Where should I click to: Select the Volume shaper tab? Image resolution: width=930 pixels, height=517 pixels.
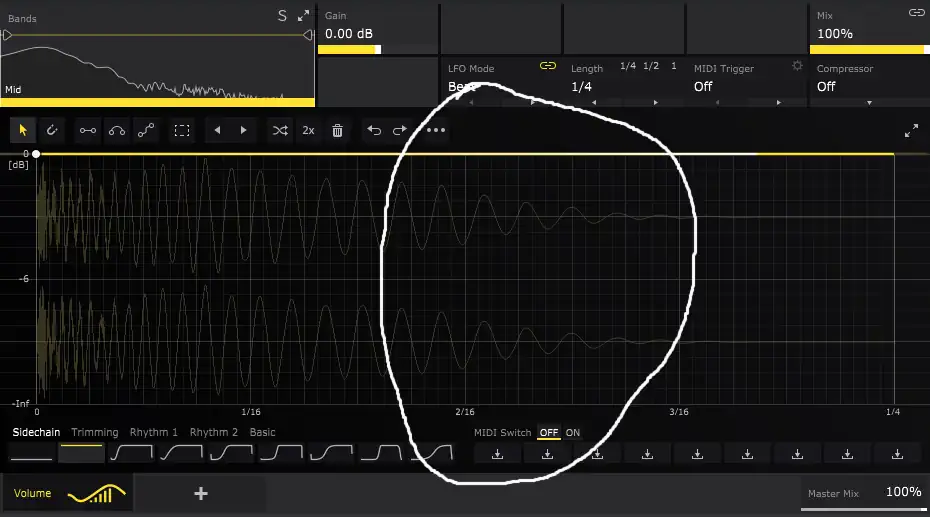click(67, 493)
